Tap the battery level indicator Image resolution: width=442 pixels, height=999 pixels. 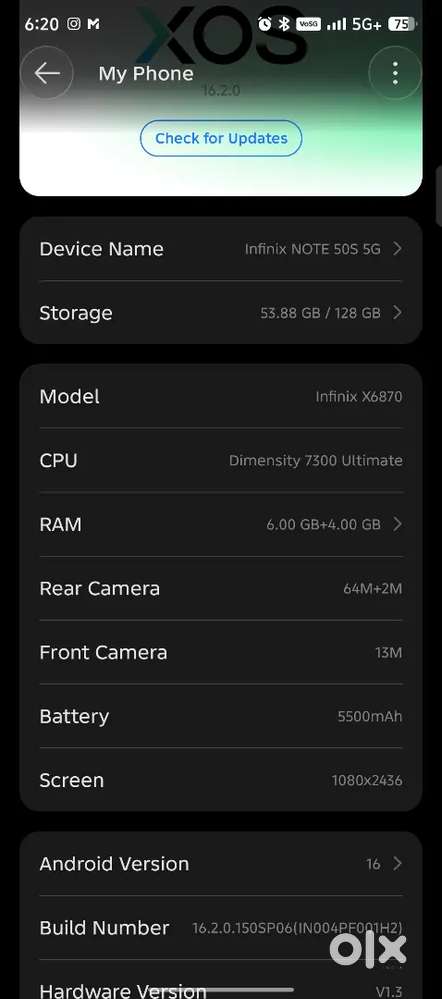tap(402, 24)
